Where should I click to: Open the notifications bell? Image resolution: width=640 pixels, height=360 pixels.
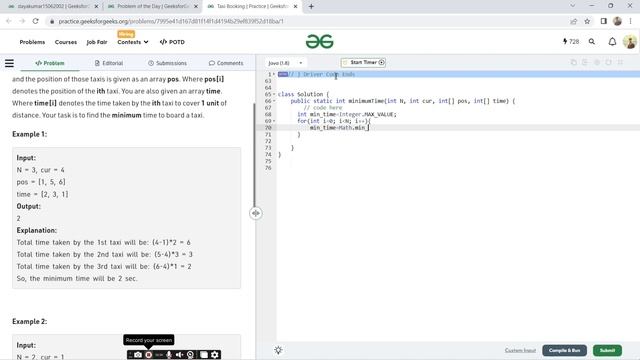coord(612,42)
